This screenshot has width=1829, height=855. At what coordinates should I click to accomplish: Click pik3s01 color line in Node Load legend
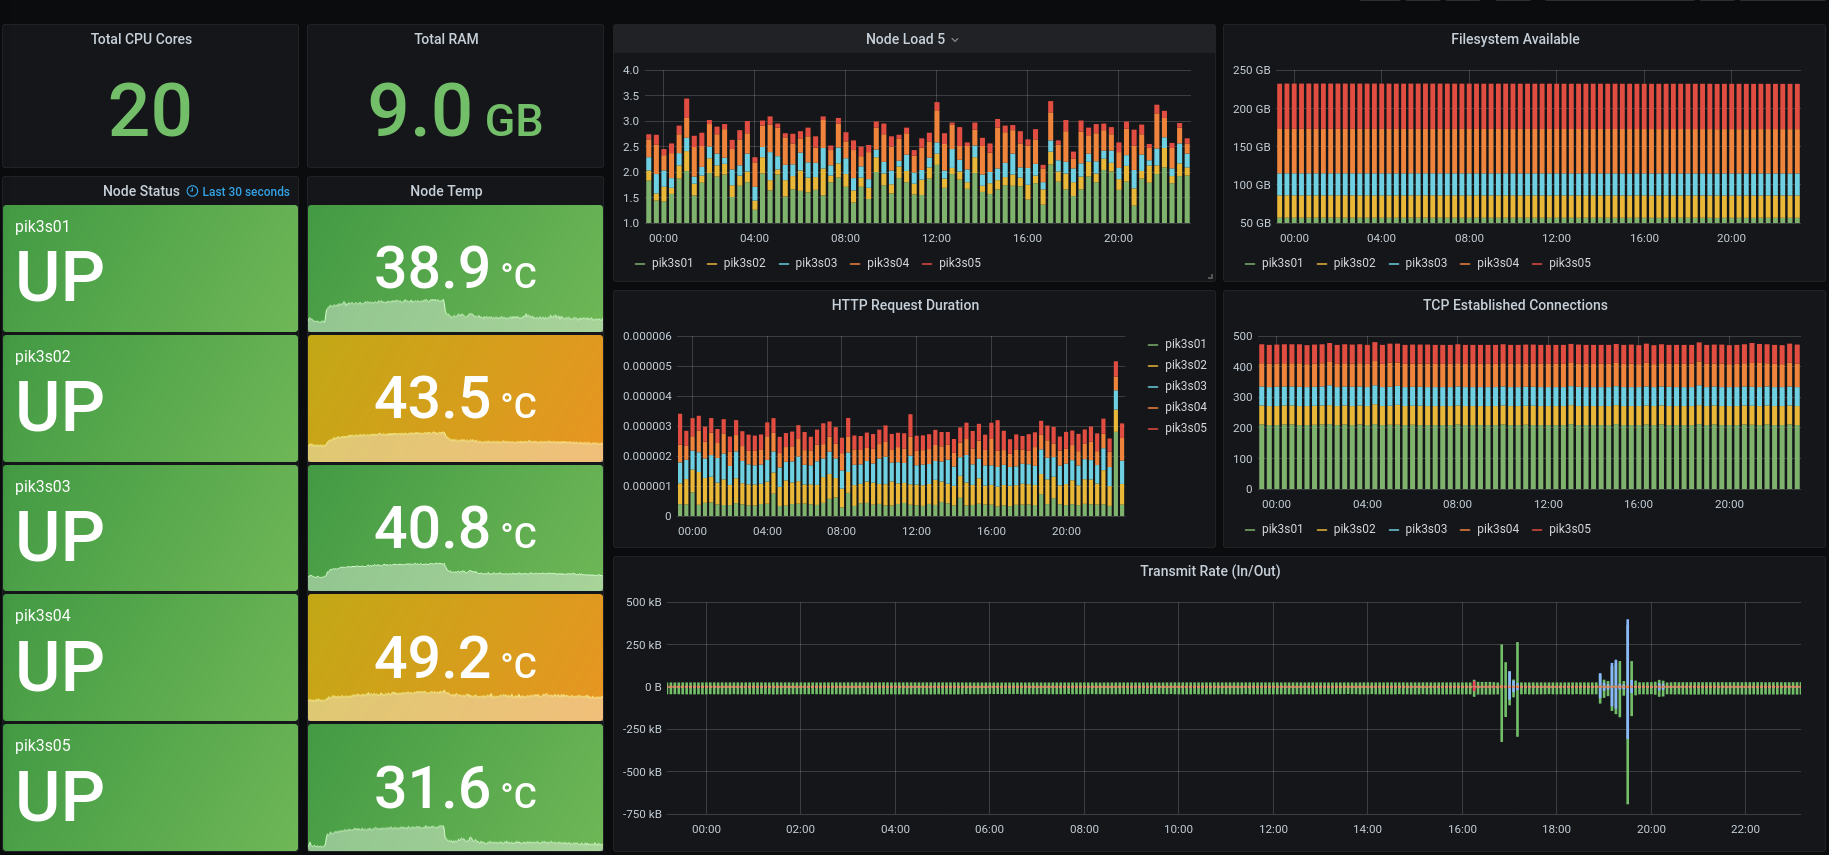pos(640,264)
